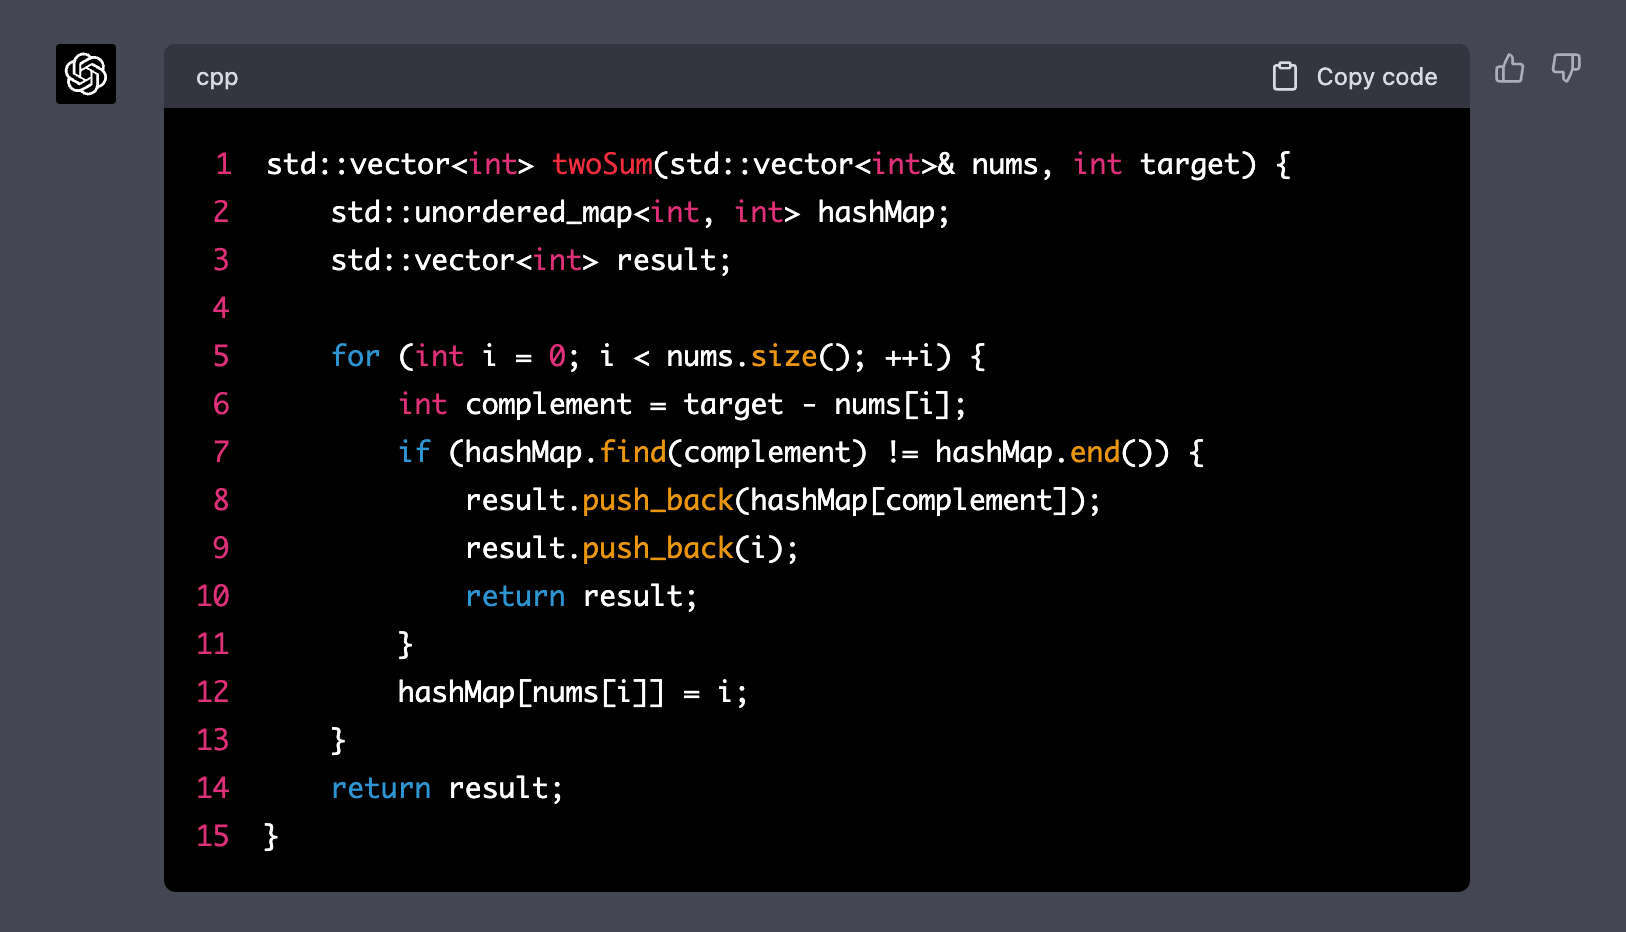Screen dimensions: 1626x932
Task: Click the hashMap assignment on line 12
Action: pos(572,692)
